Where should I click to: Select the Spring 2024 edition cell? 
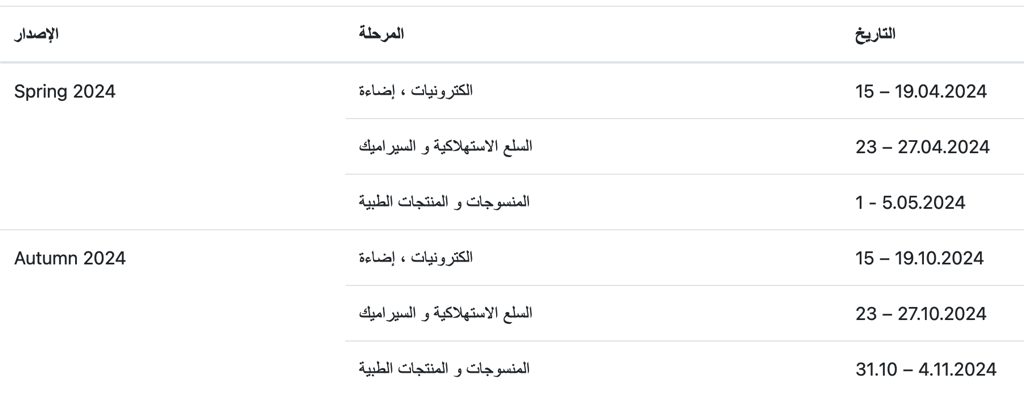[x=65, y=91]
